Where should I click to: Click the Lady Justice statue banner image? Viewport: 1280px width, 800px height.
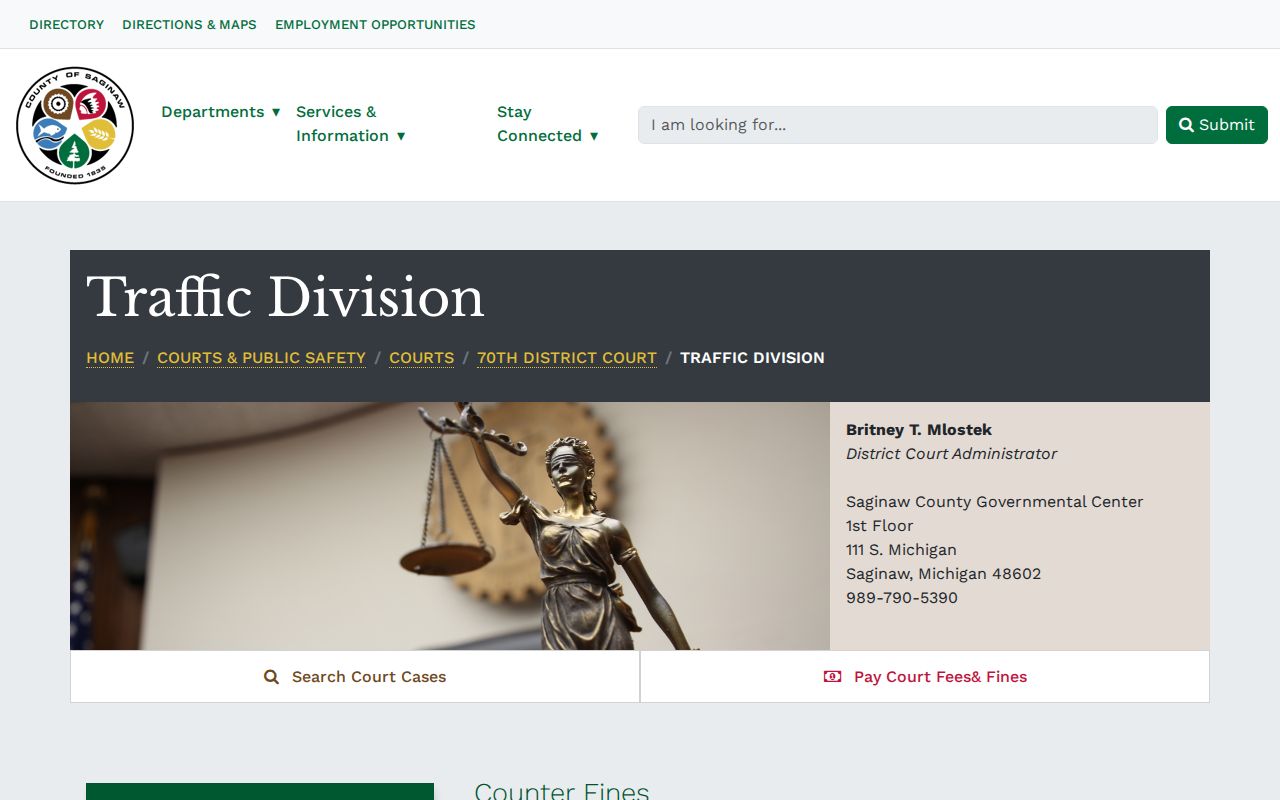[x=450, y=526]
